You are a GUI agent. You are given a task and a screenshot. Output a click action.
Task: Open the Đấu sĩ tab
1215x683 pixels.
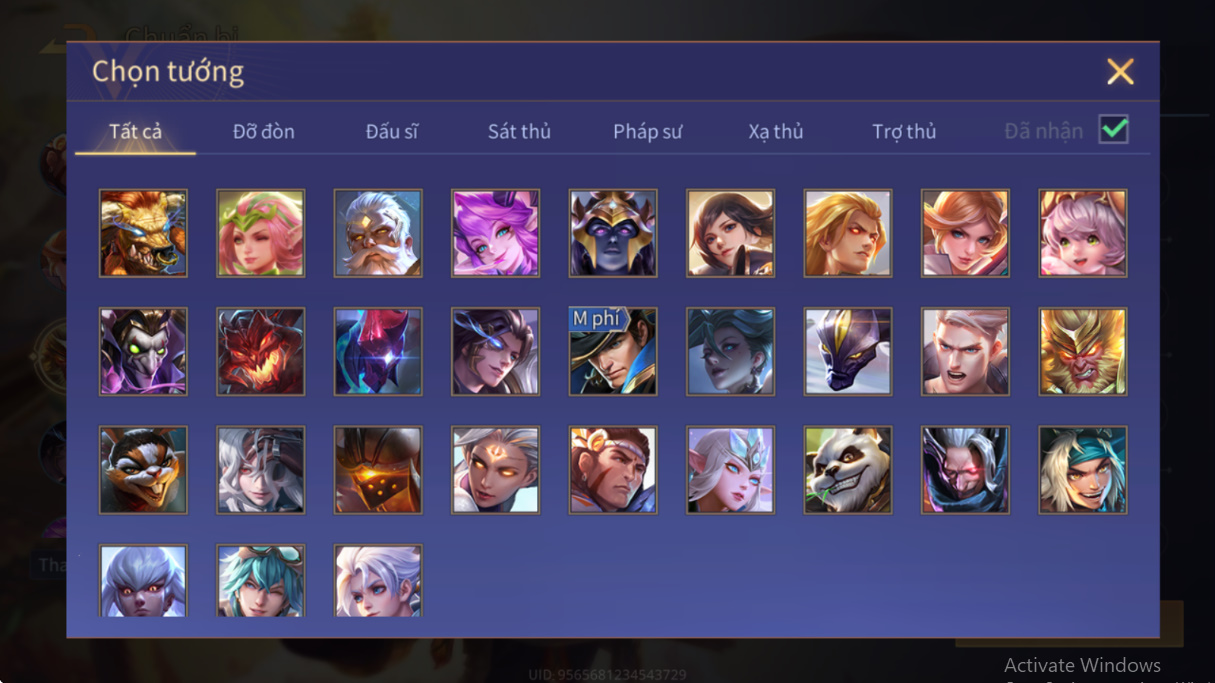(x=392, y=131)
